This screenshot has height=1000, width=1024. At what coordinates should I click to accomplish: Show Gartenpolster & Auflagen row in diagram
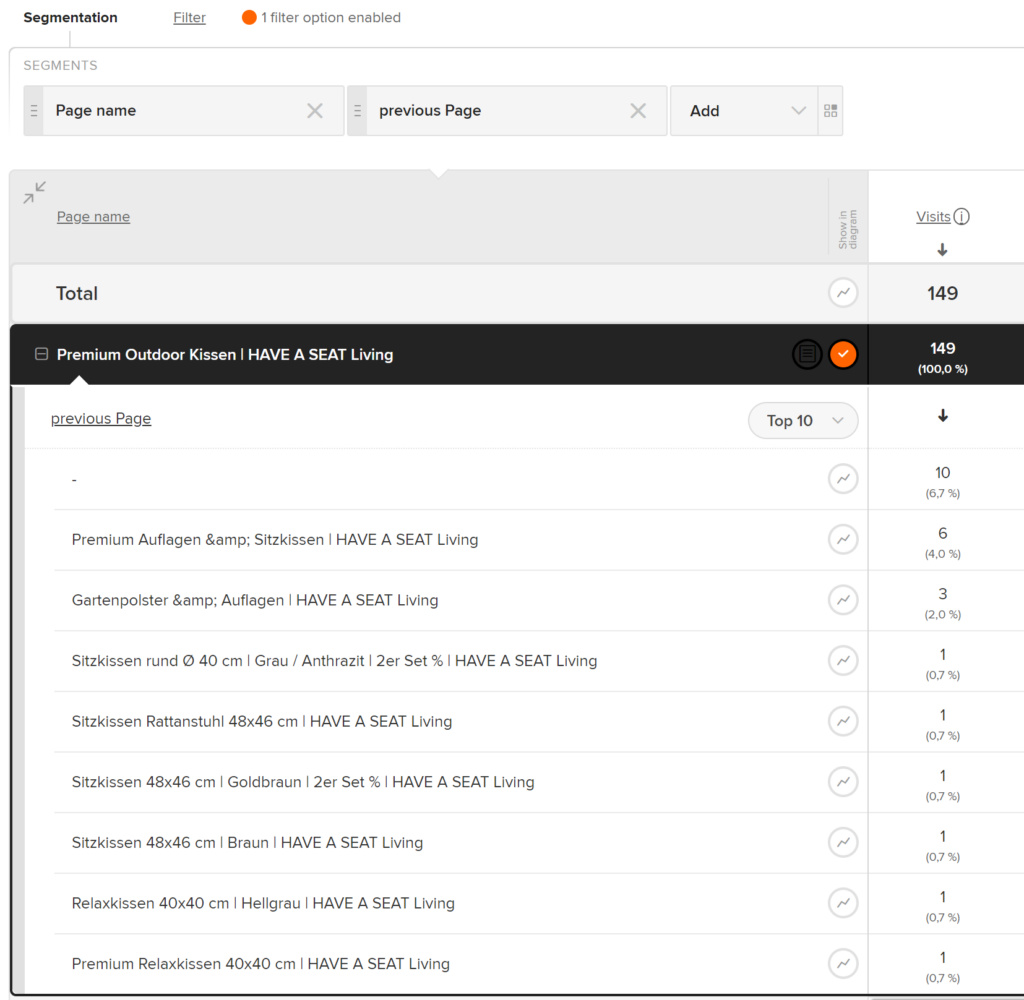pos(843,600)
